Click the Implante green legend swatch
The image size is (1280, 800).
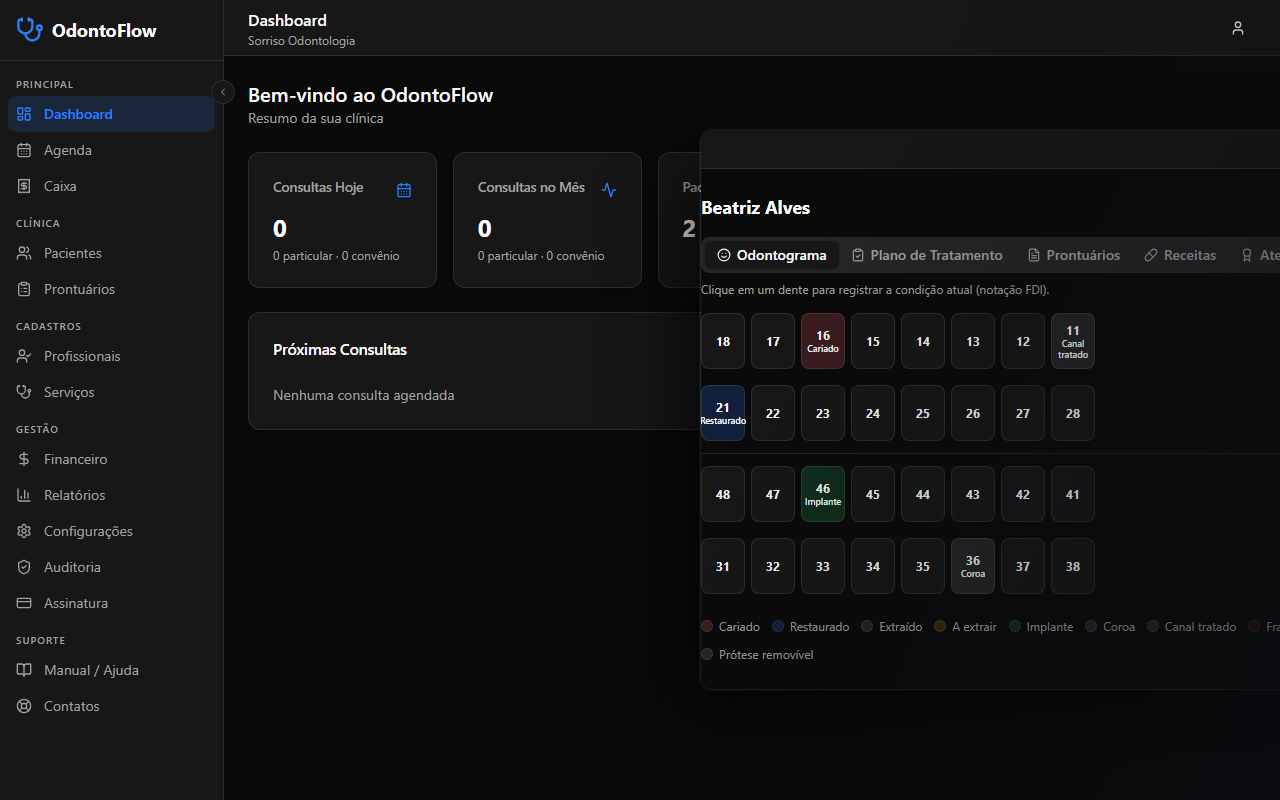pos(1015,627)
